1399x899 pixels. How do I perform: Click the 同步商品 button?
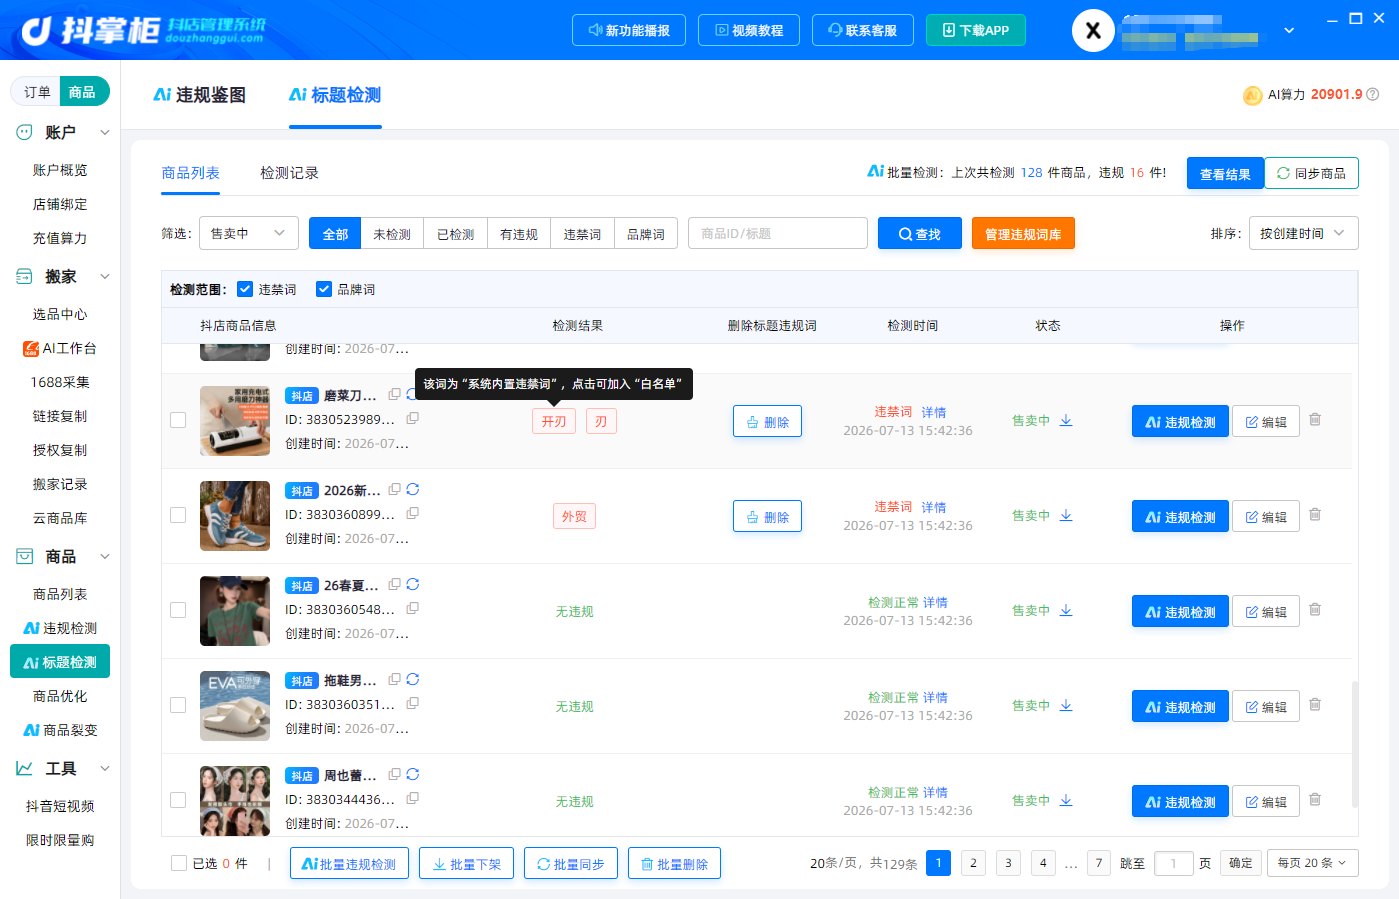1311,173
